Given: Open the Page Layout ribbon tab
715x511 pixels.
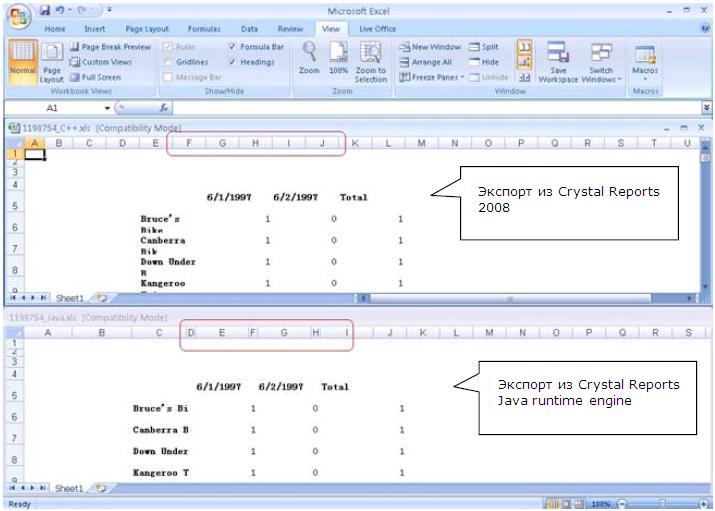Looking at the screenshot, I should click(147, 29).
